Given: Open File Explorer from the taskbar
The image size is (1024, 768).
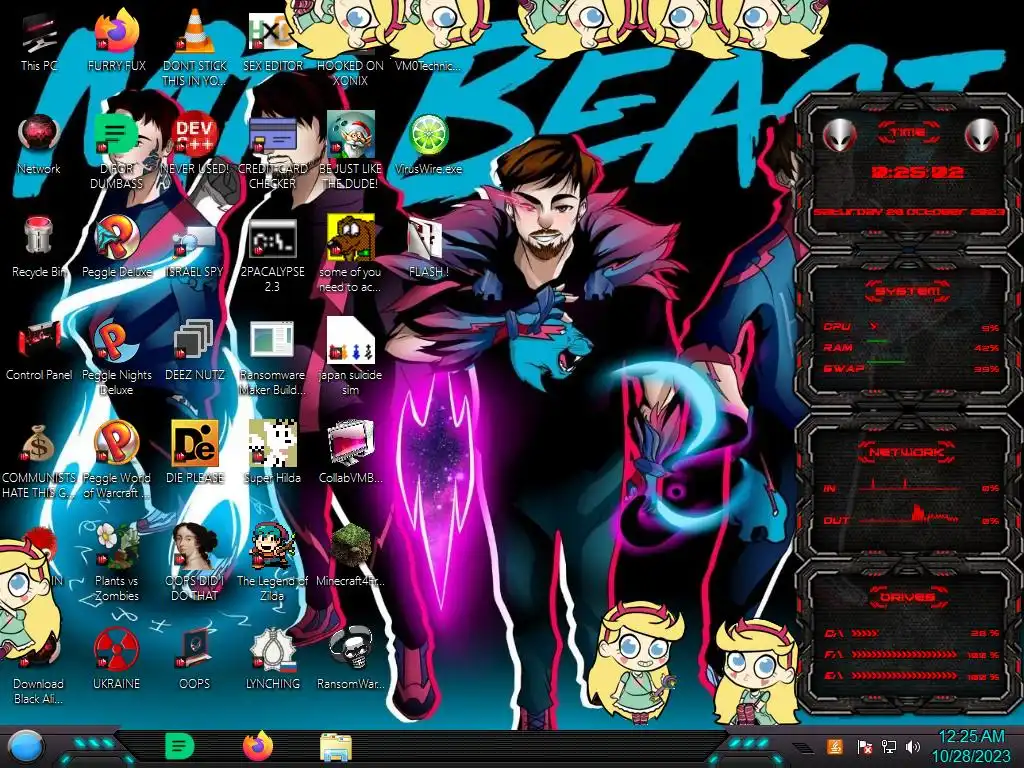Looking at the screenshot, I should pos(336,747).
